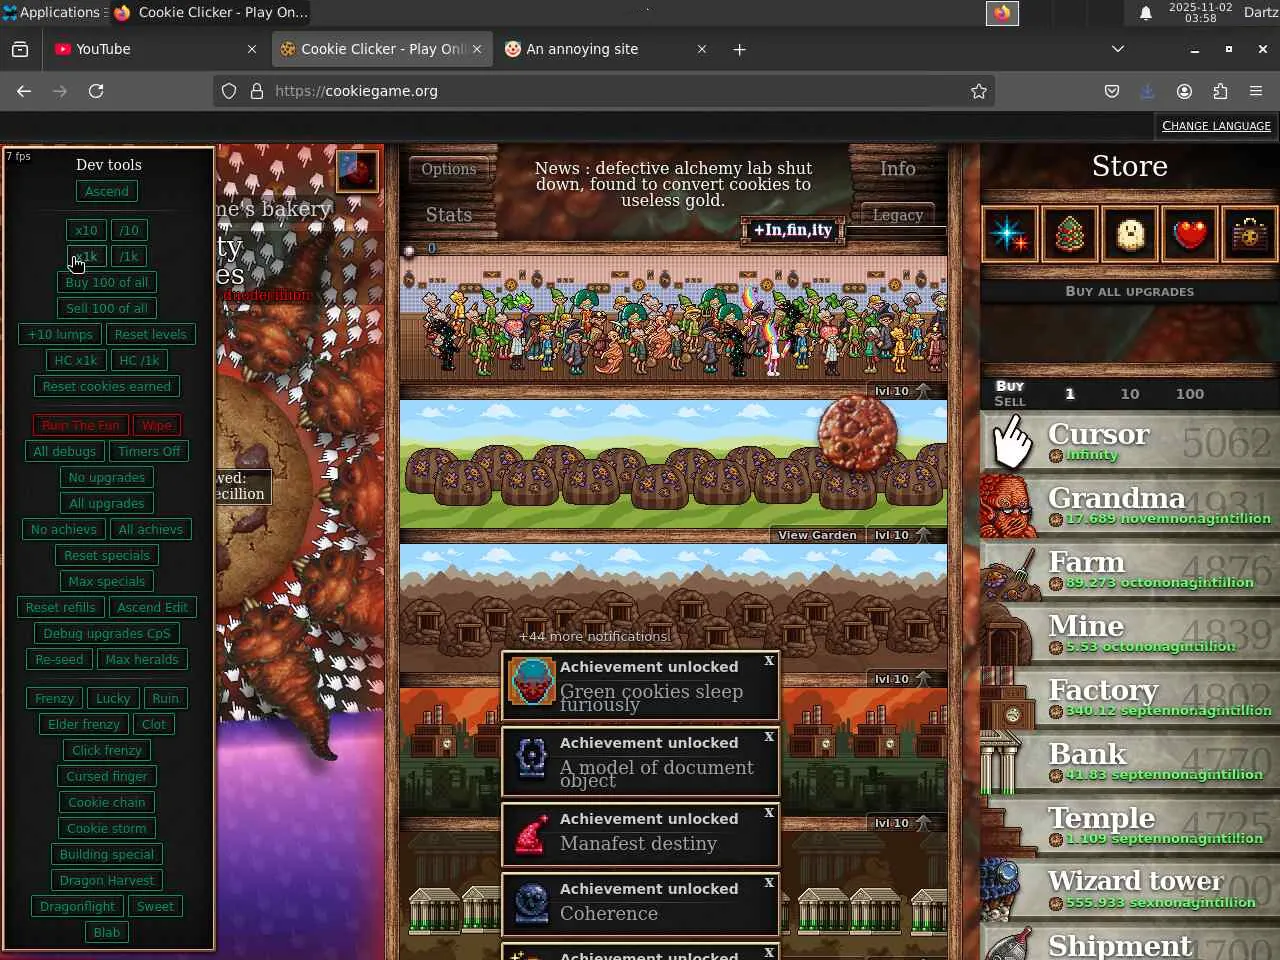1280x960 pixels.
Task: Switch to the YouTube tab
Action: (x=156, y=49)
